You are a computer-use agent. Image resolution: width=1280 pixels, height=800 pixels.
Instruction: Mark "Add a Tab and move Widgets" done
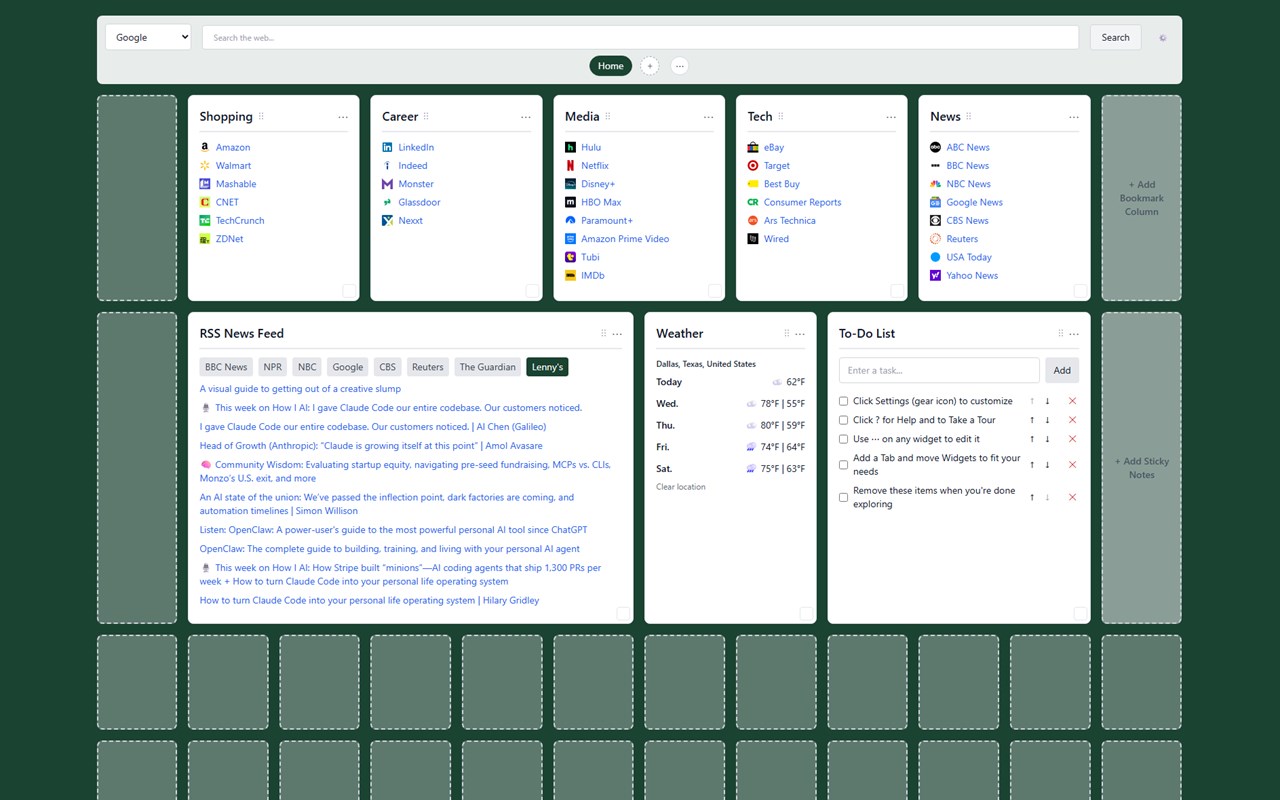pyautogui.click(x=844, y=465)
